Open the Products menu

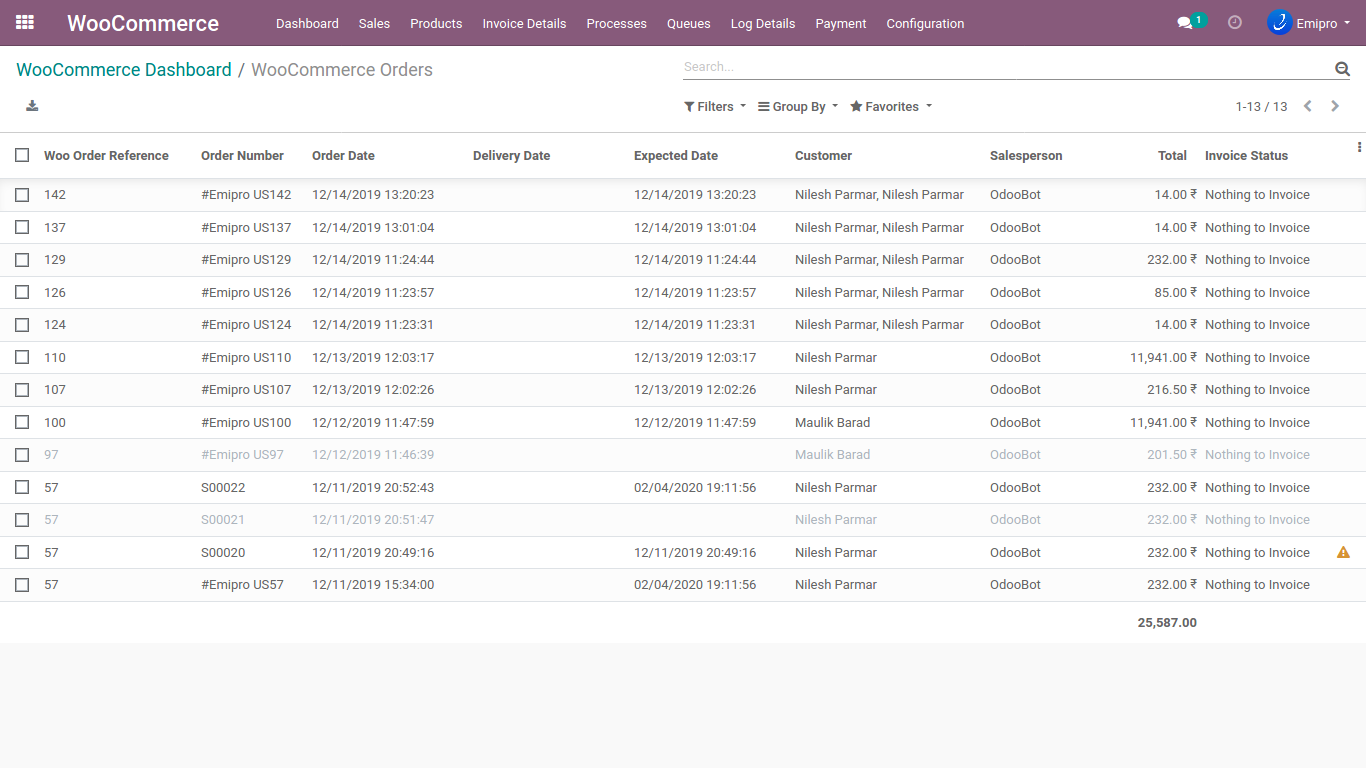436,23
